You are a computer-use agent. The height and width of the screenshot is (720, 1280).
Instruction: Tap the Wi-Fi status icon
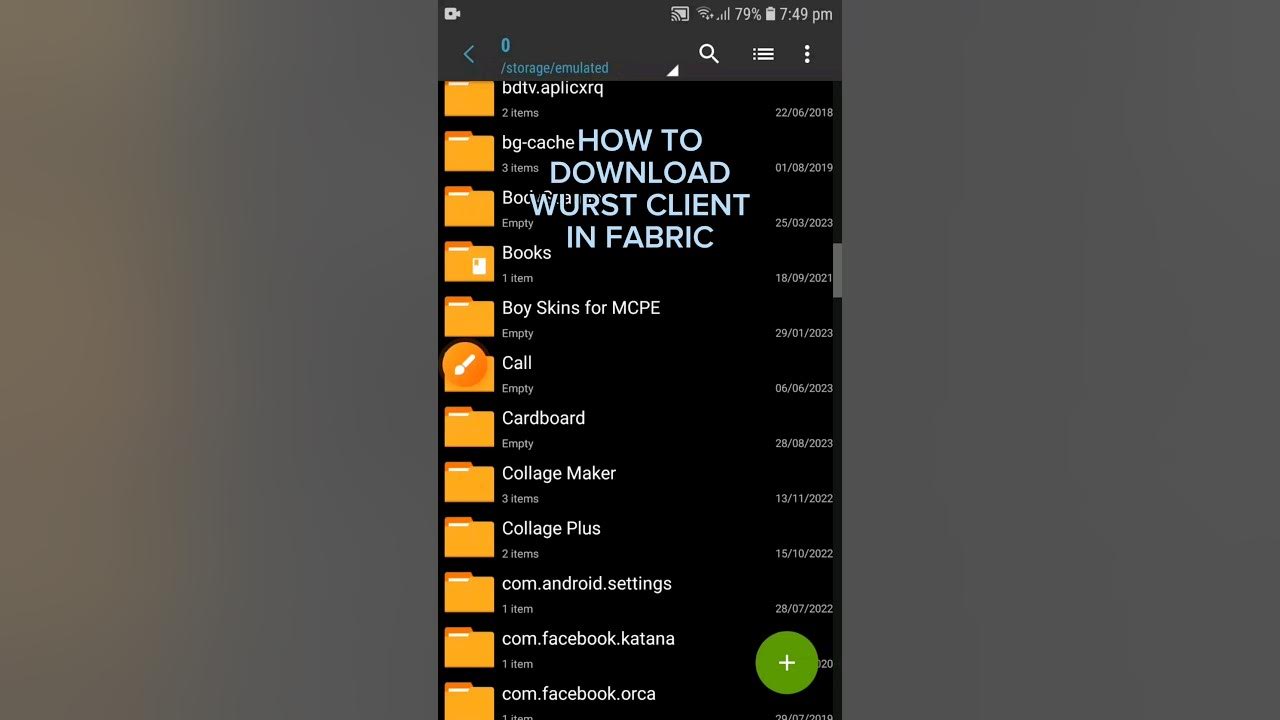[x=705, y=14]
